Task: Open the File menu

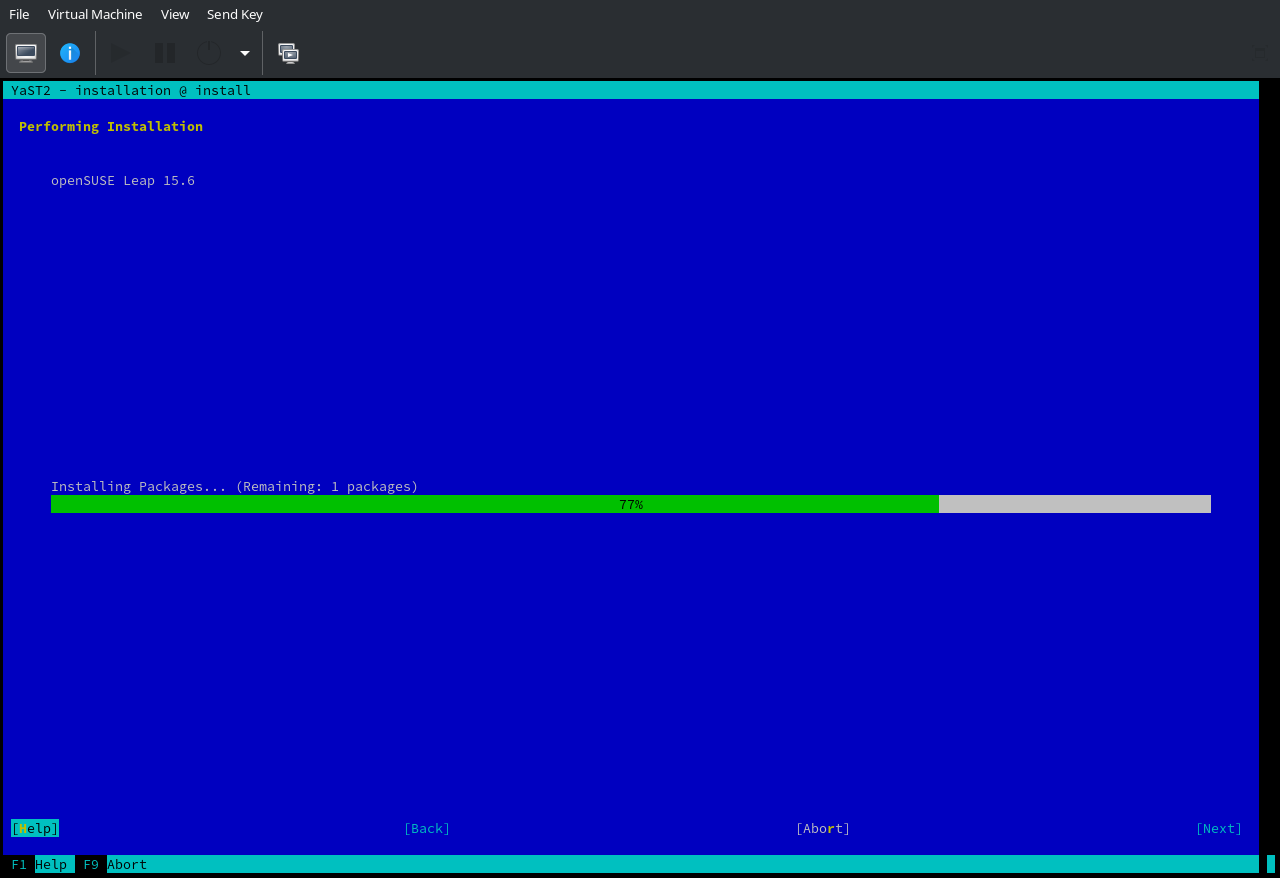Action: tap(19, 14)
